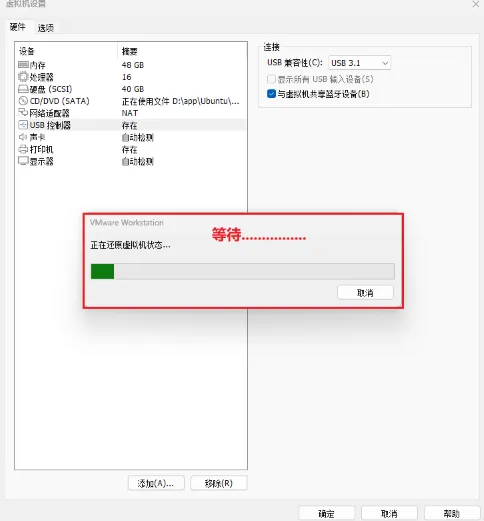Viewport: 484px width, 521px height.
Task: Switch to the 选项 (Options) tab
Action: point(46,28)
